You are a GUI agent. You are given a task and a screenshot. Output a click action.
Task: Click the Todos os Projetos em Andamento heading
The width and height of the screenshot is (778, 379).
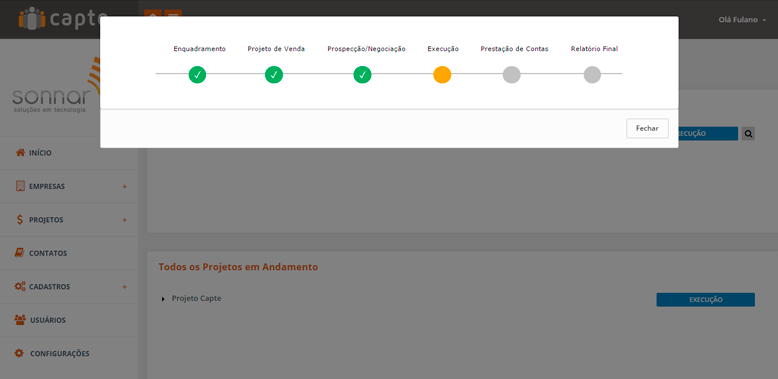[x=238, y=267]
